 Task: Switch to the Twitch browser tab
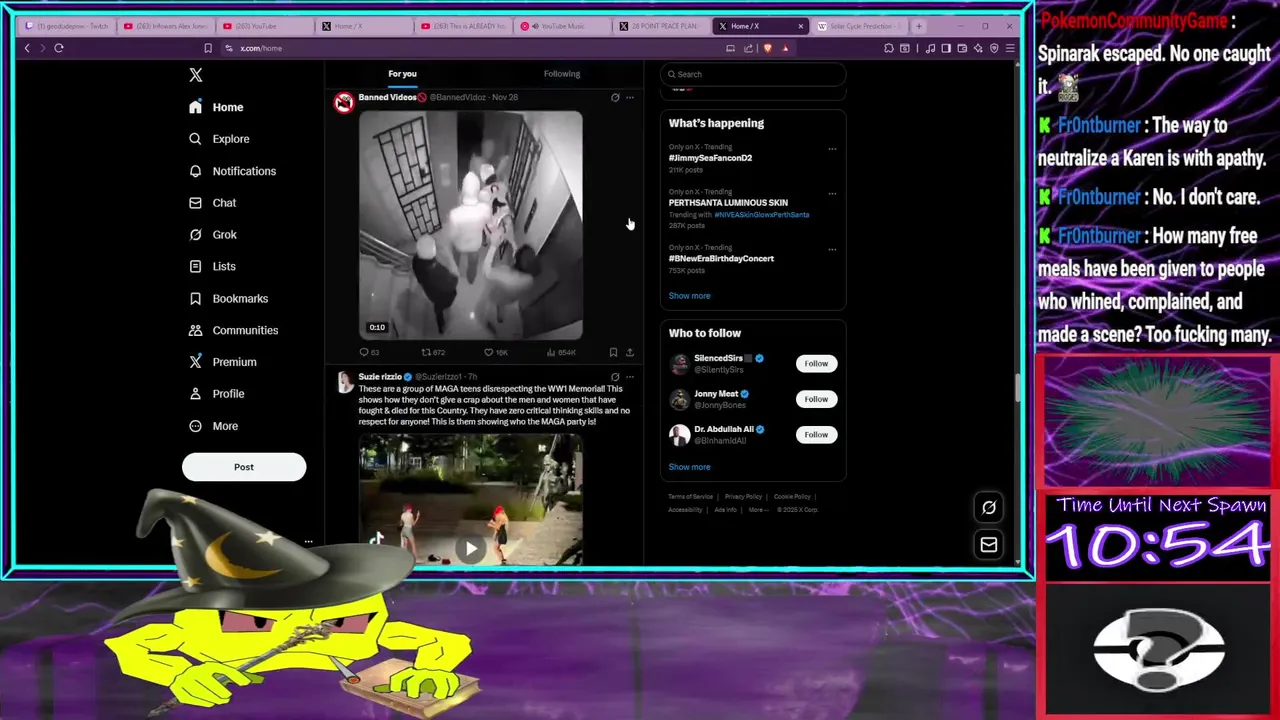pos(66,26)
